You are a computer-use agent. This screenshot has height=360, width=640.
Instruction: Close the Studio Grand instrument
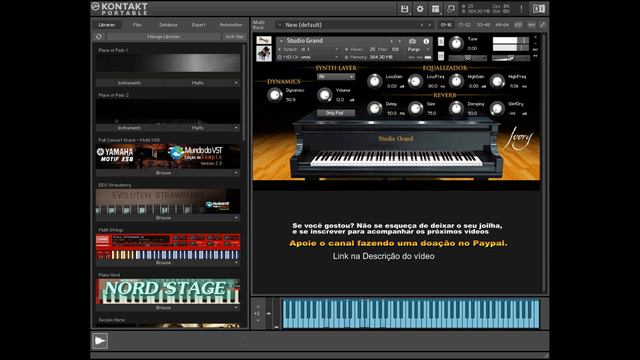[535, 37]
